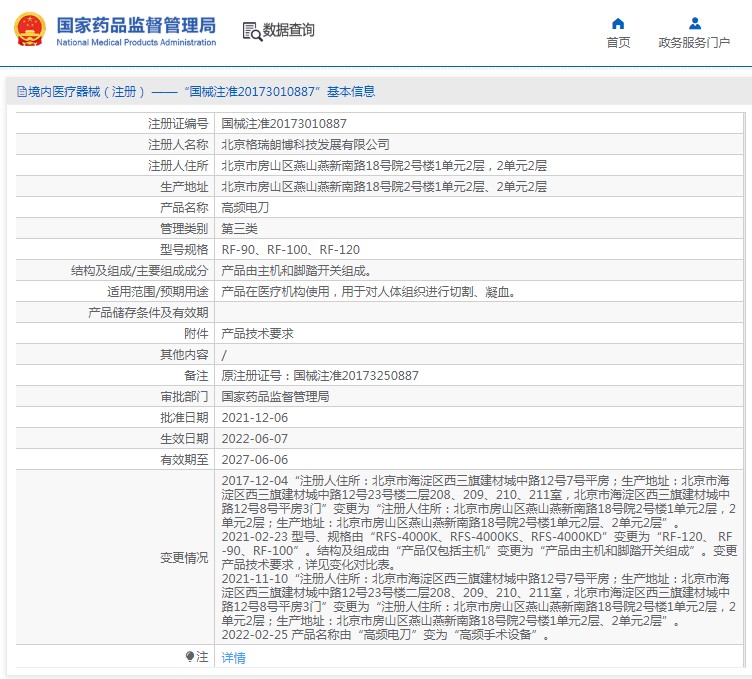Click the document icon before 境内医疗器械
752x679 pixels.
pyautogui.click(x=20, y=92)
